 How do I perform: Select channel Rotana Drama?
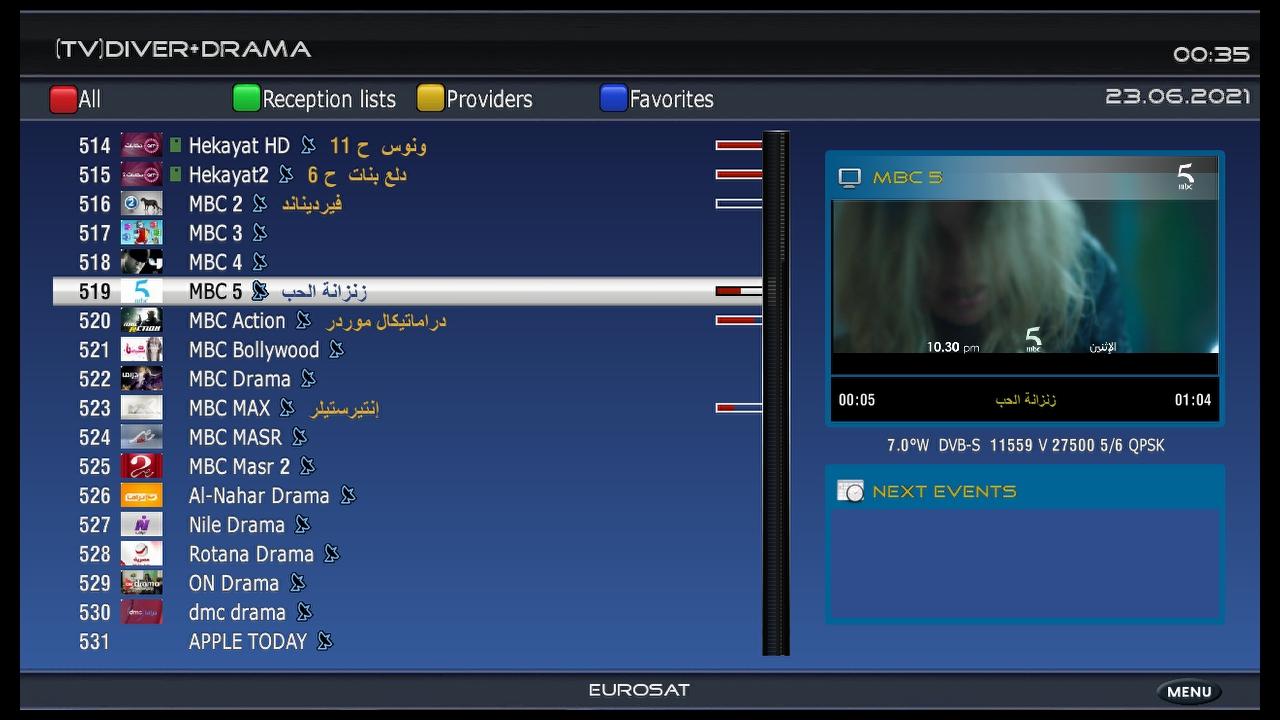(x=408, y=554)
